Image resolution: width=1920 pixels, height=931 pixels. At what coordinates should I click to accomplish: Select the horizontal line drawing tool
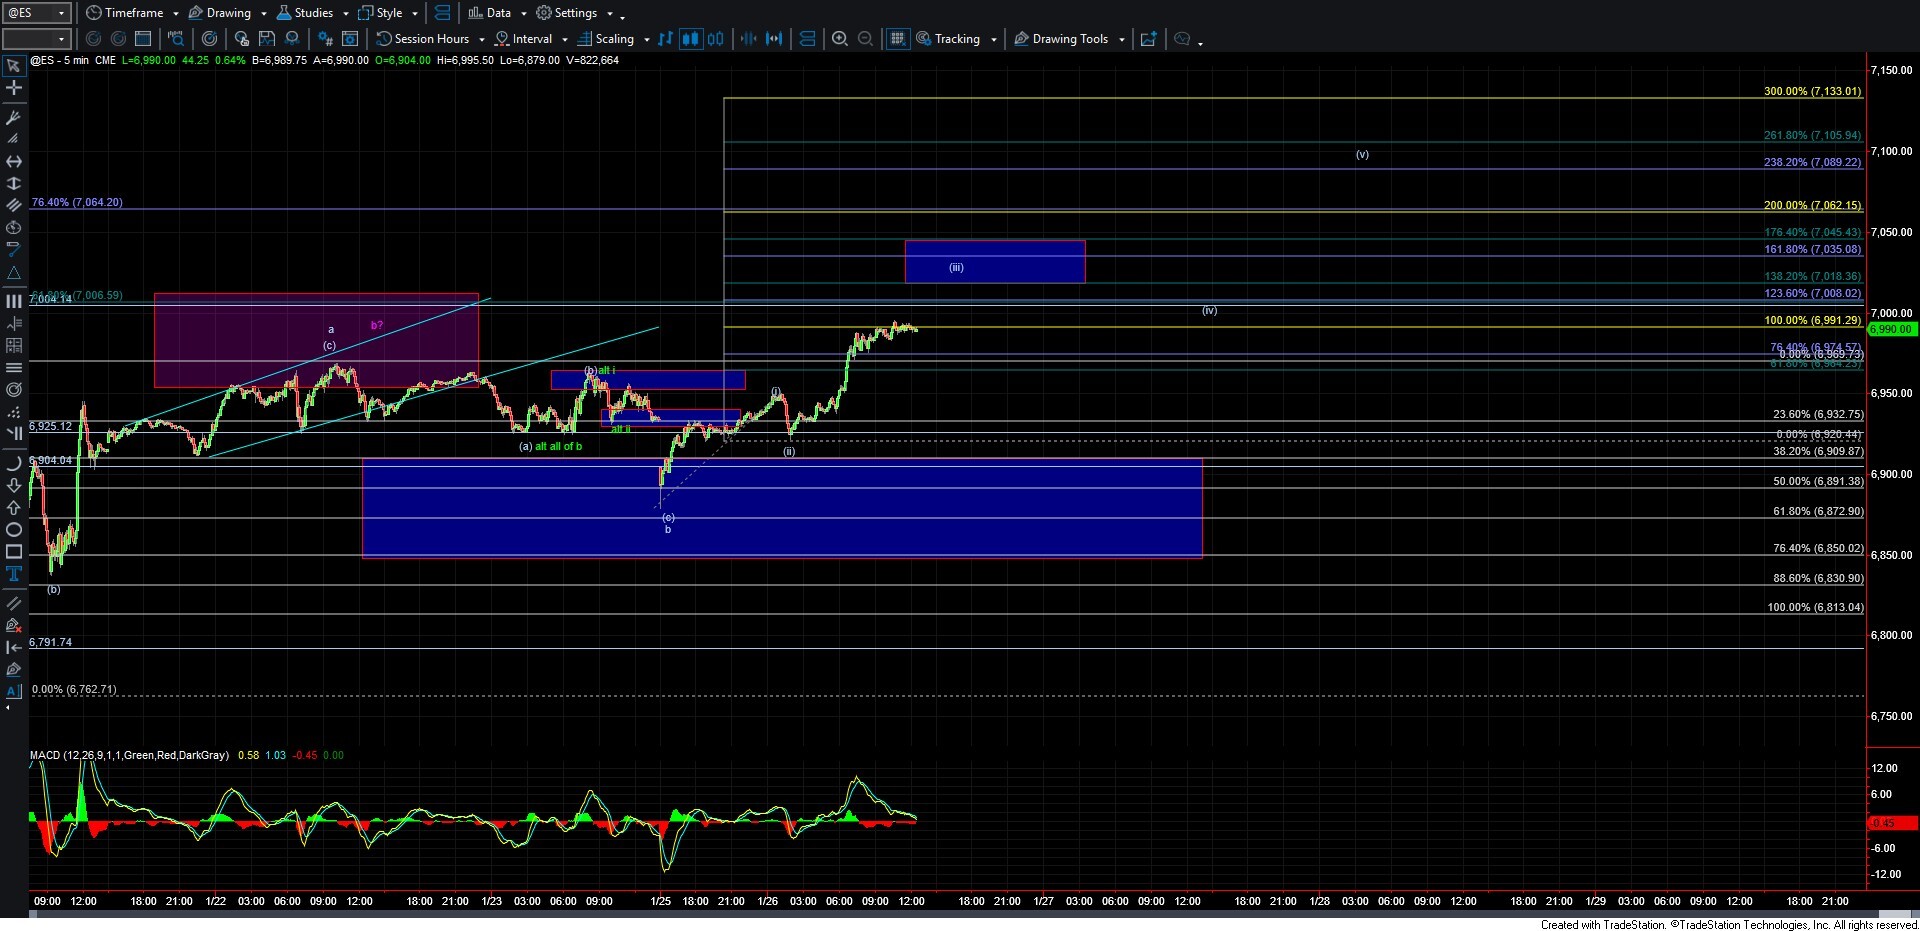14,368
